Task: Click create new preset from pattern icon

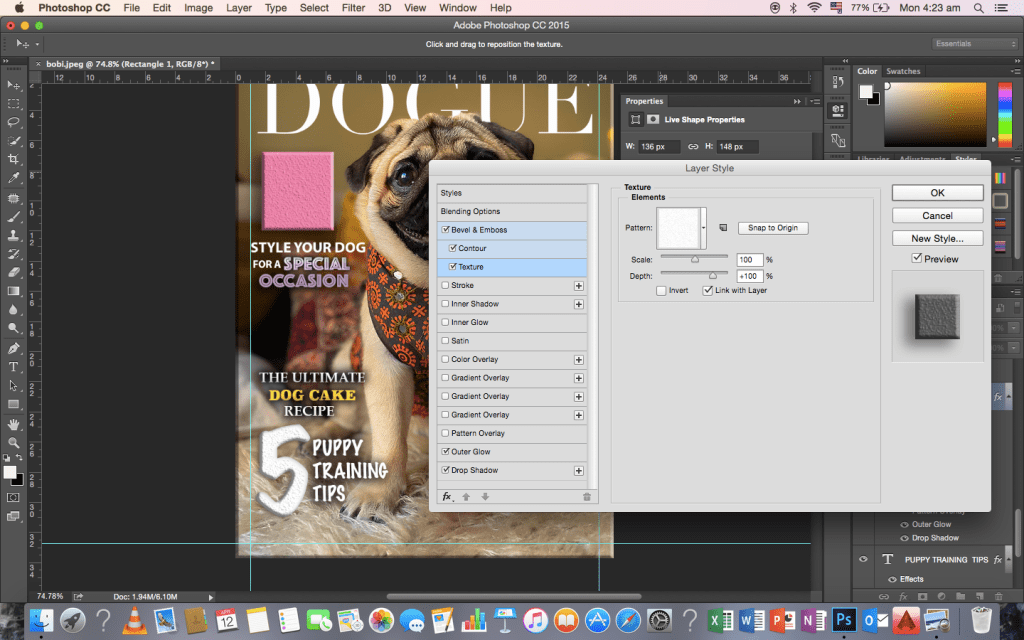Action: pyautogui.click(x=724, y=228)
